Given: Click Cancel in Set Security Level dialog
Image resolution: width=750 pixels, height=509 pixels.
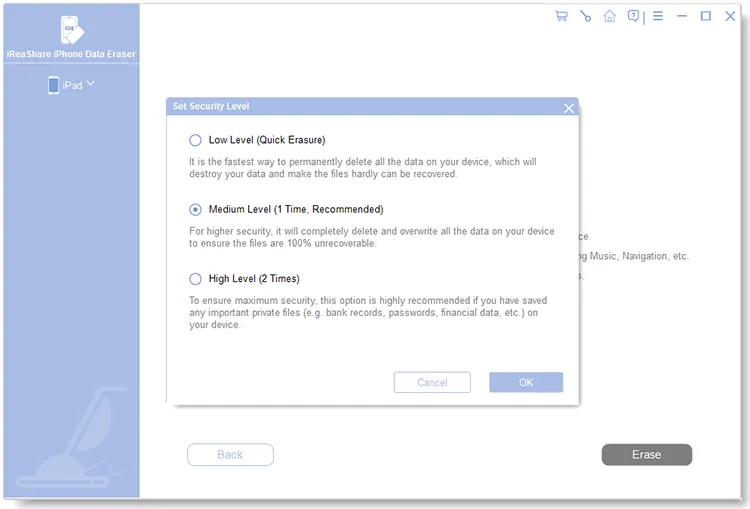Looking at the screenshot, I should pos(432,382).
